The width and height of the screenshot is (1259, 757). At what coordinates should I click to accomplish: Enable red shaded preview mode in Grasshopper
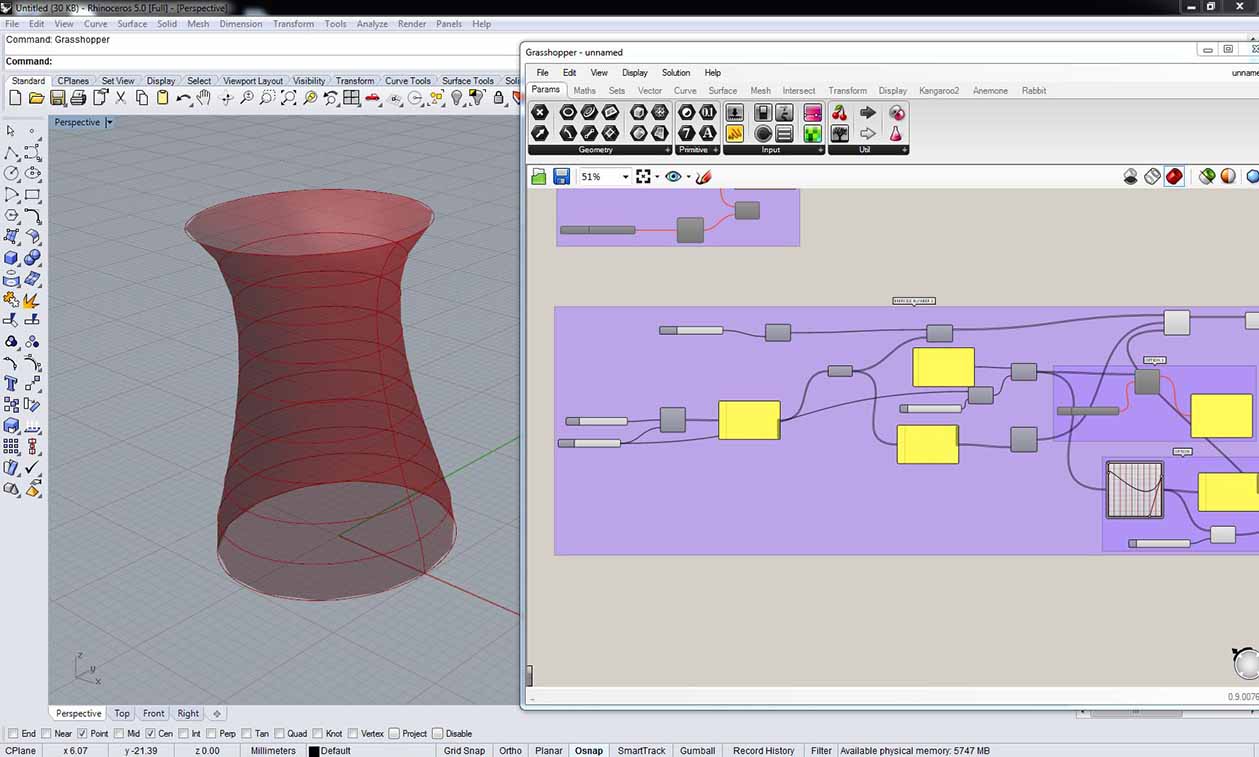pyautogui.click(x=1174, y=176)
